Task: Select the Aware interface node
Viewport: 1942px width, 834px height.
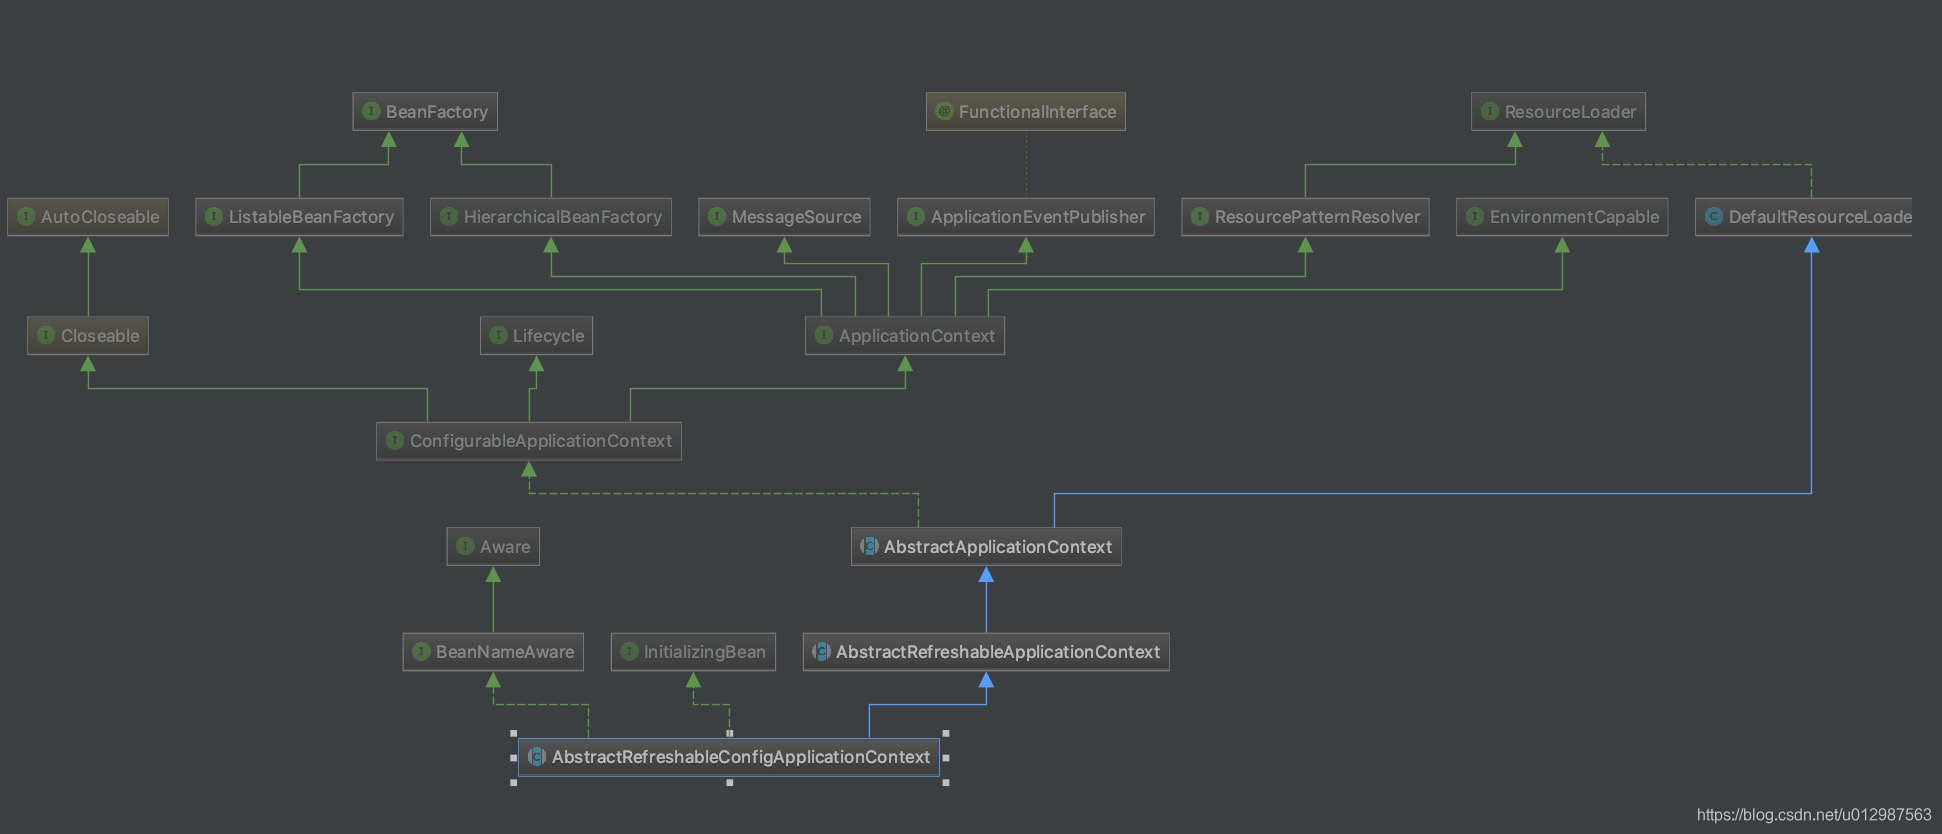Action: [493, 547]
